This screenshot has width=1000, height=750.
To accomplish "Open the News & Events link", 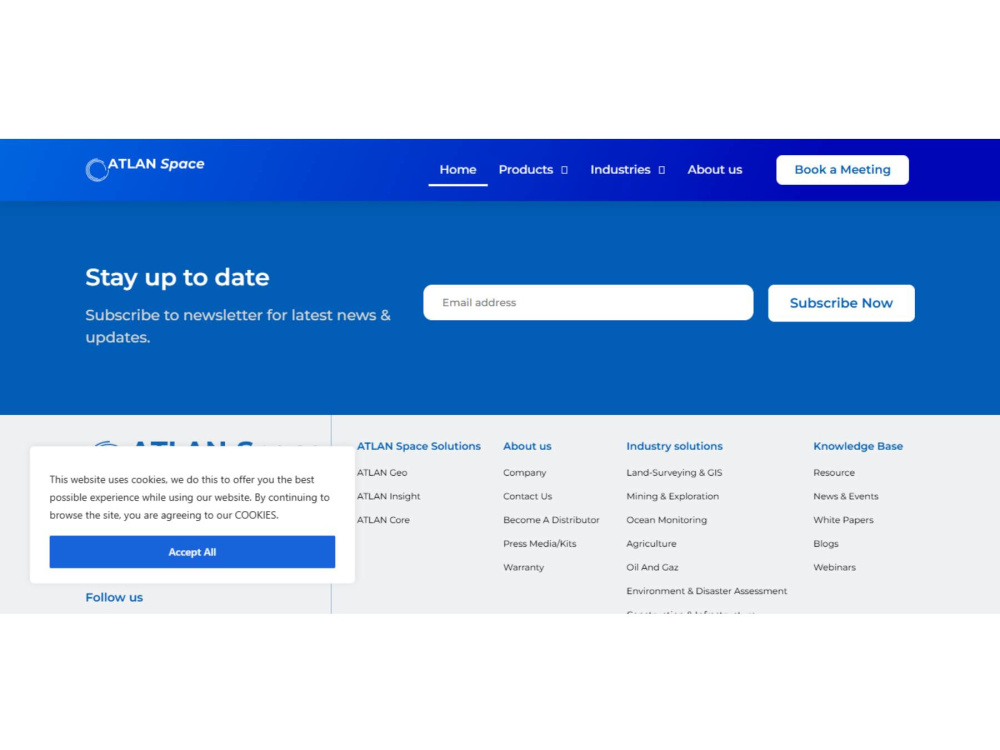I will coord(846,496).
